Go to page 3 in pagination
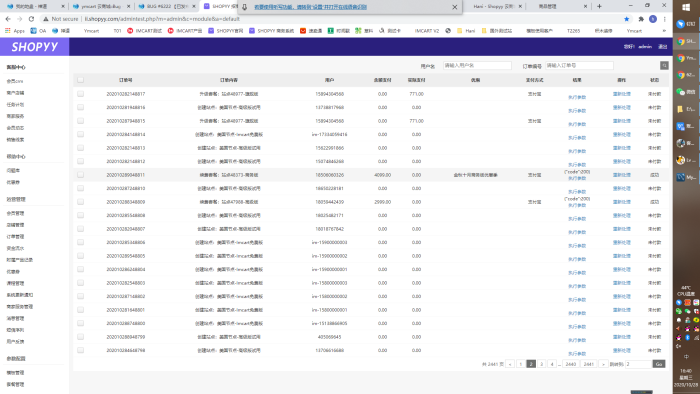This screenshot has height=394, width=700. click(542, 364)
